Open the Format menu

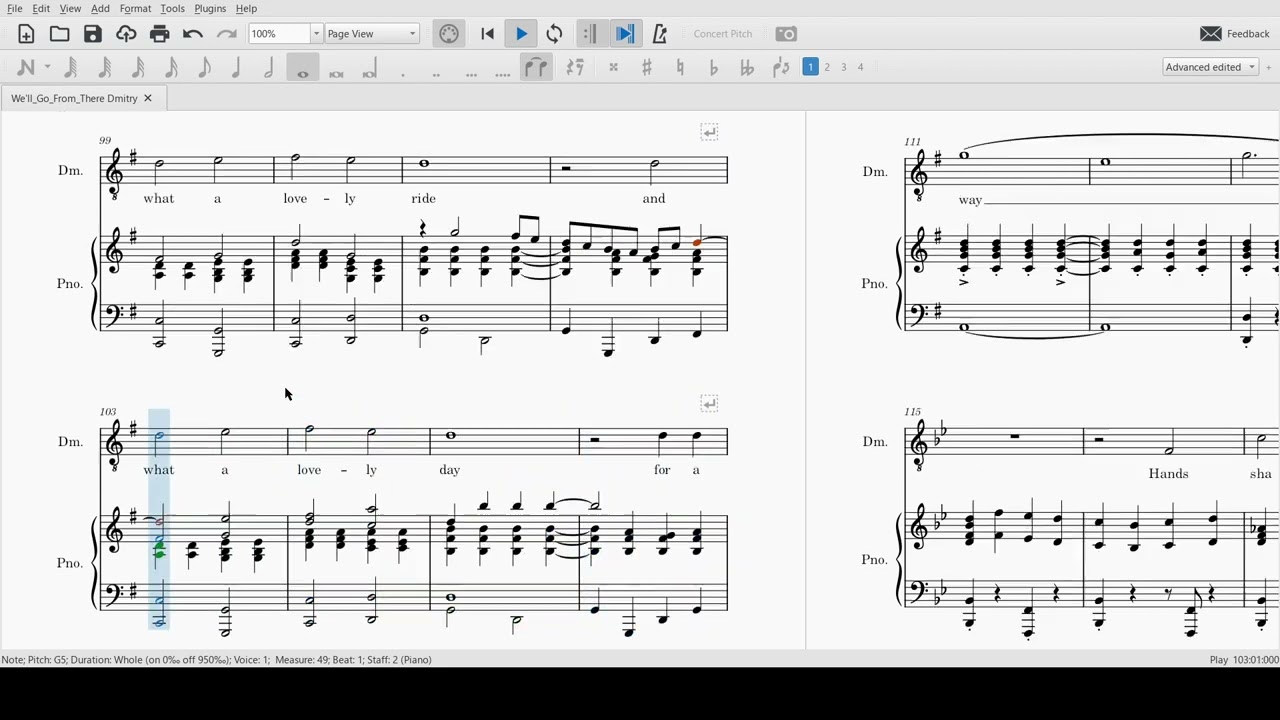point(135,8)
